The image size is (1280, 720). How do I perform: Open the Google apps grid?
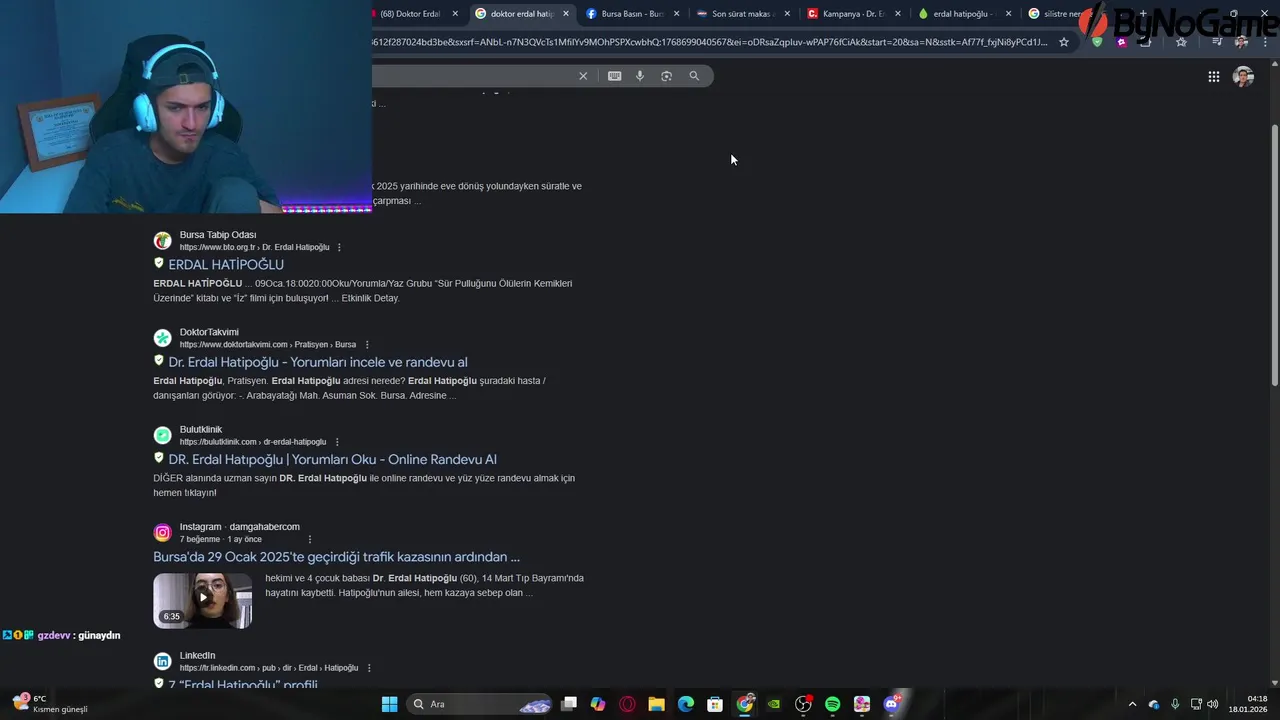[x=1213, y=77]
